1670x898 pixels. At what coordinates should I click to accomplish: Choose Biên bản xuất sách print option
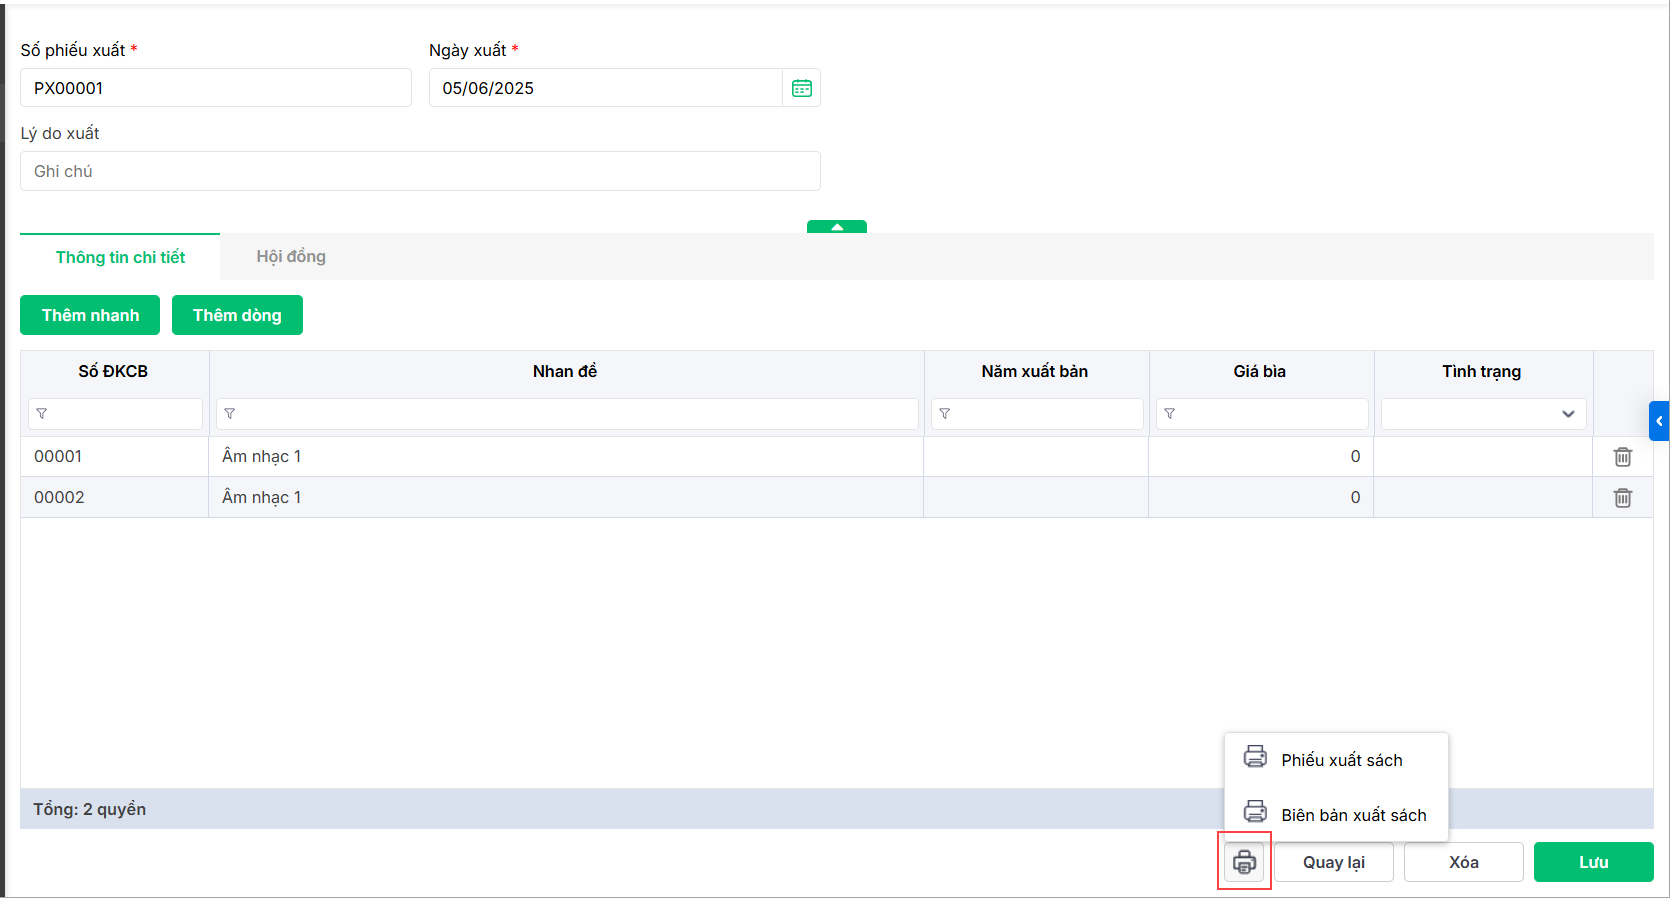[x=1336, y=815]
